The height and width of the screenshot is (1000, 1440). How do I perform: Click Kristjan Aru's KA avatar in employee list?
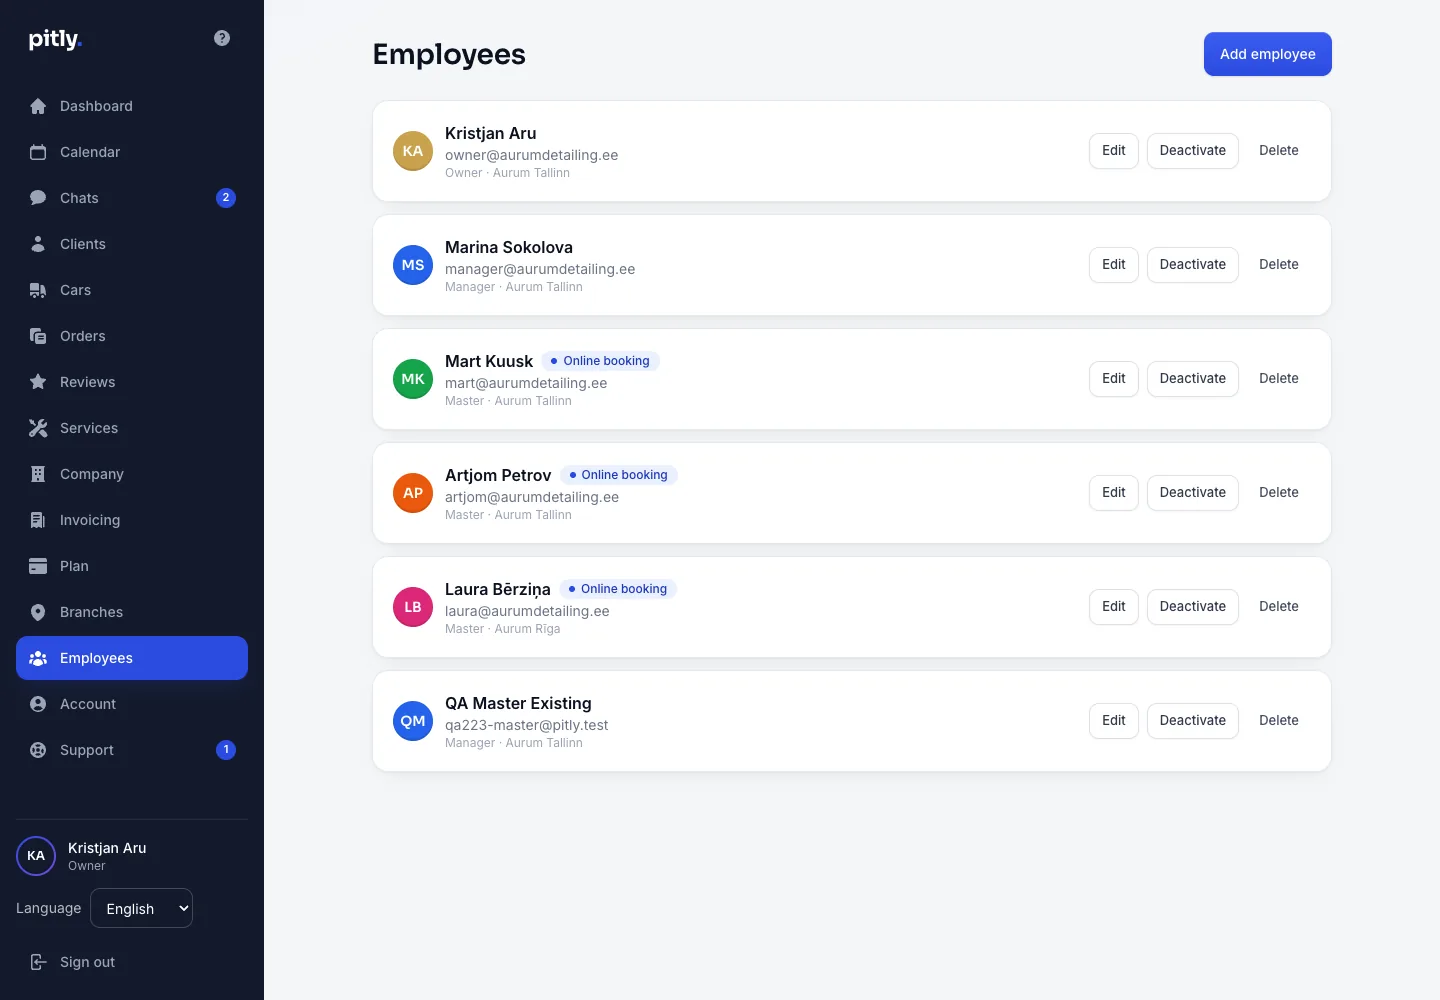413,151
